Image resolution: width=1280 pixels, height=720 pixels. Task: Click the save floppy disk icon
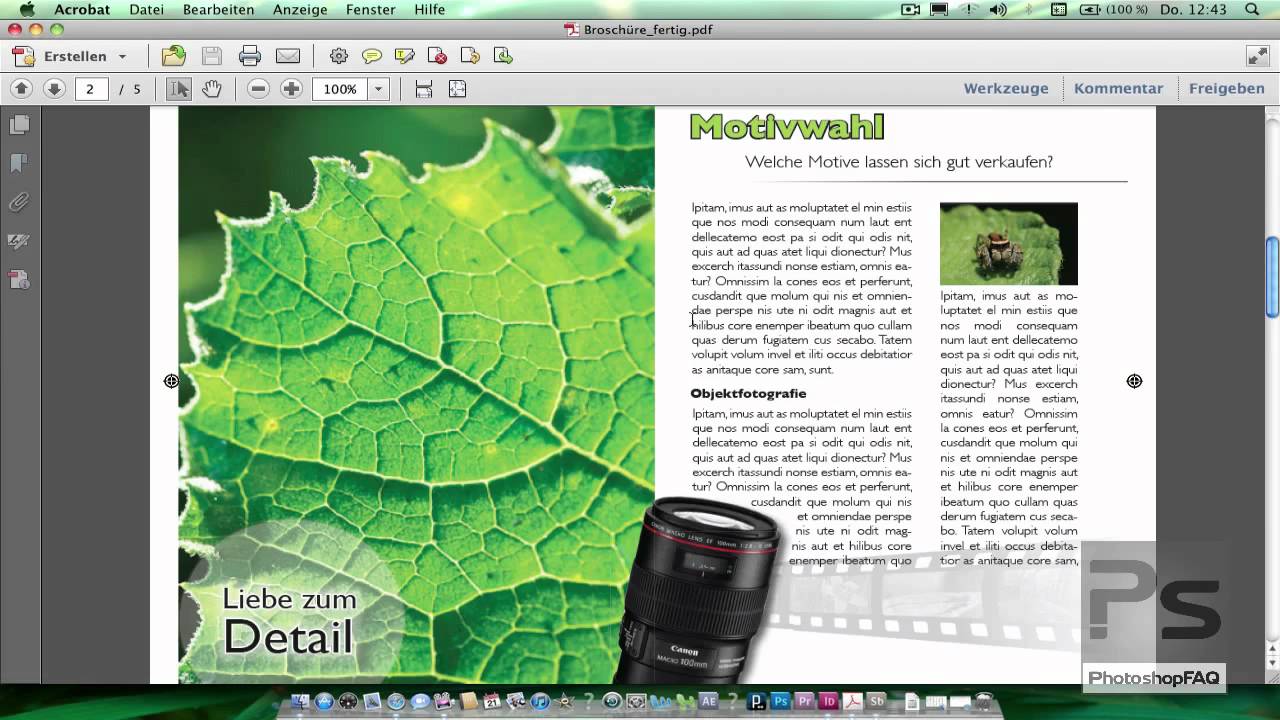pyautogui.click(x=212, y=56)
